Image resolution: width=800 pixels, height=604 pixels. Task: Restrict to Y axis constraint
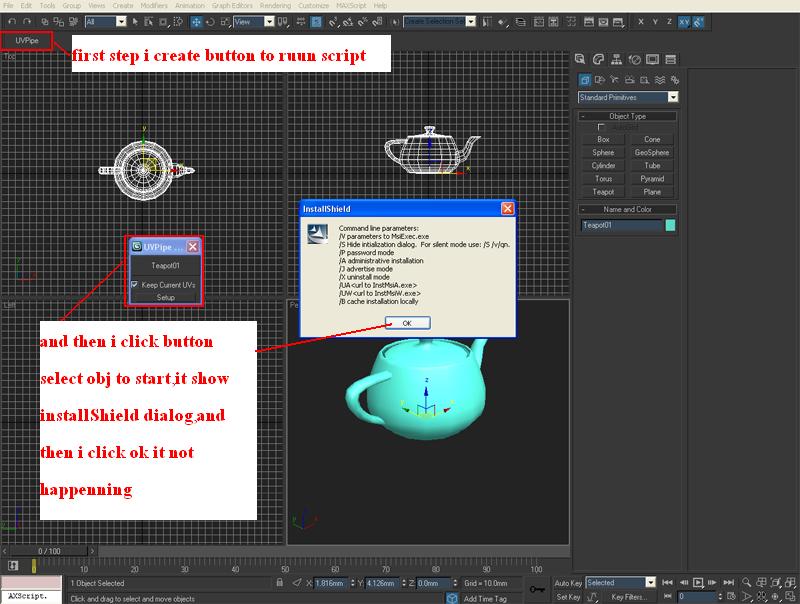[x=655, y=22]
